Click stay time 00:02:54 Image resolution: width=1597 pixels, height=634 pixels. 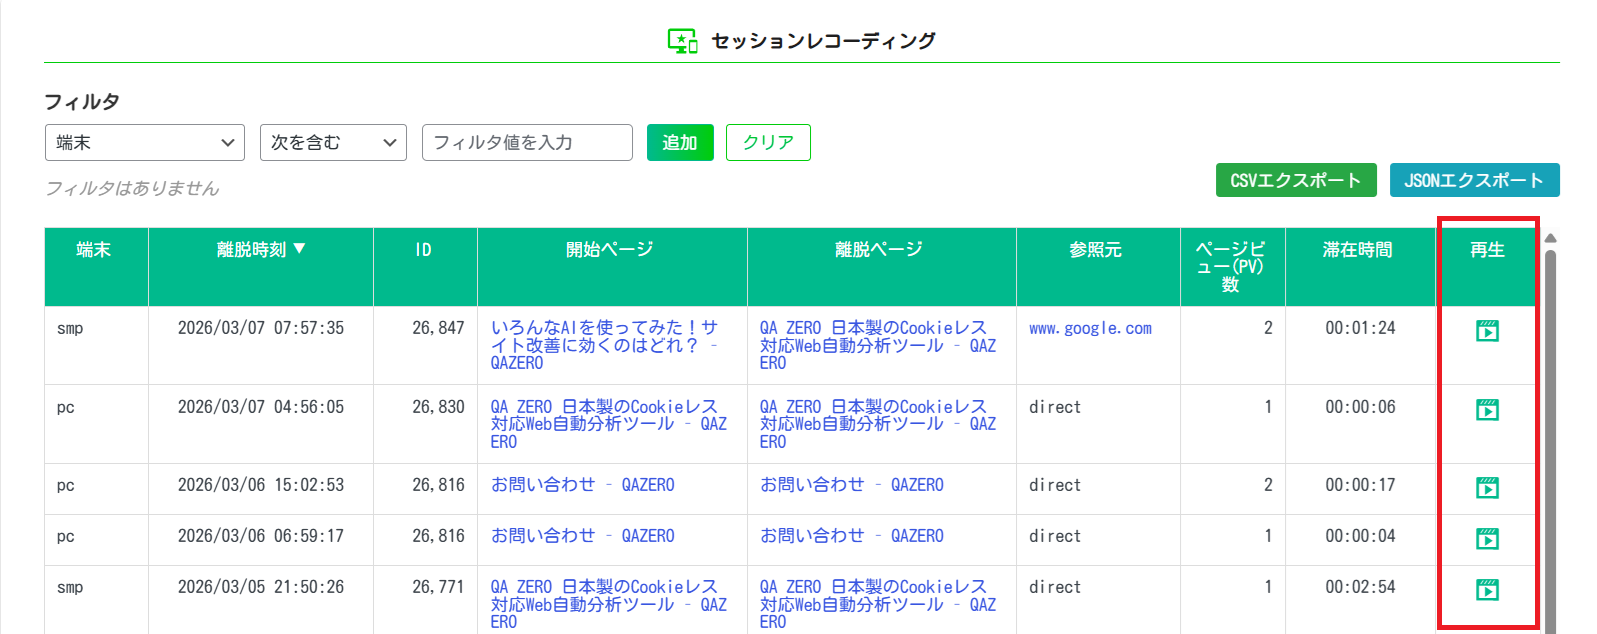coord(1360,587)
